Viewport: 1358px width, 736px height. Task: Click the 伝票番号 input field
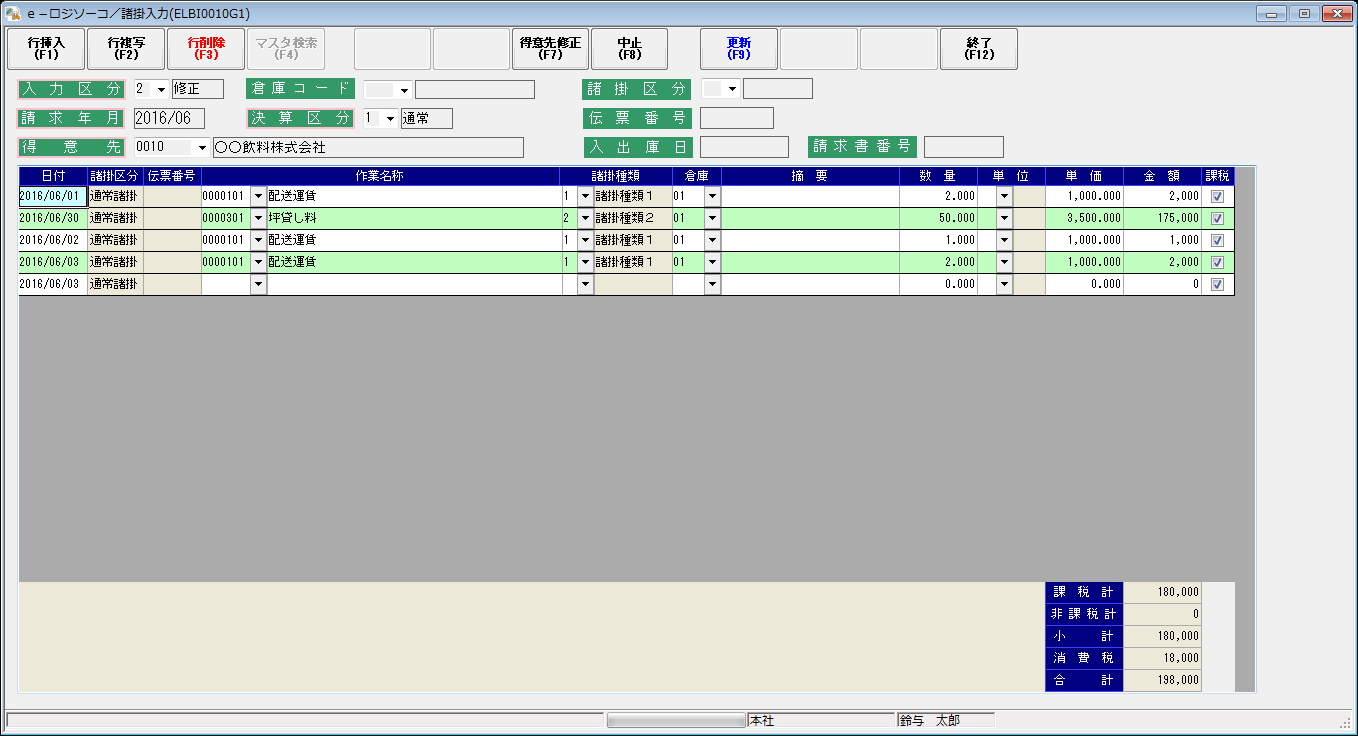point(736,118)
